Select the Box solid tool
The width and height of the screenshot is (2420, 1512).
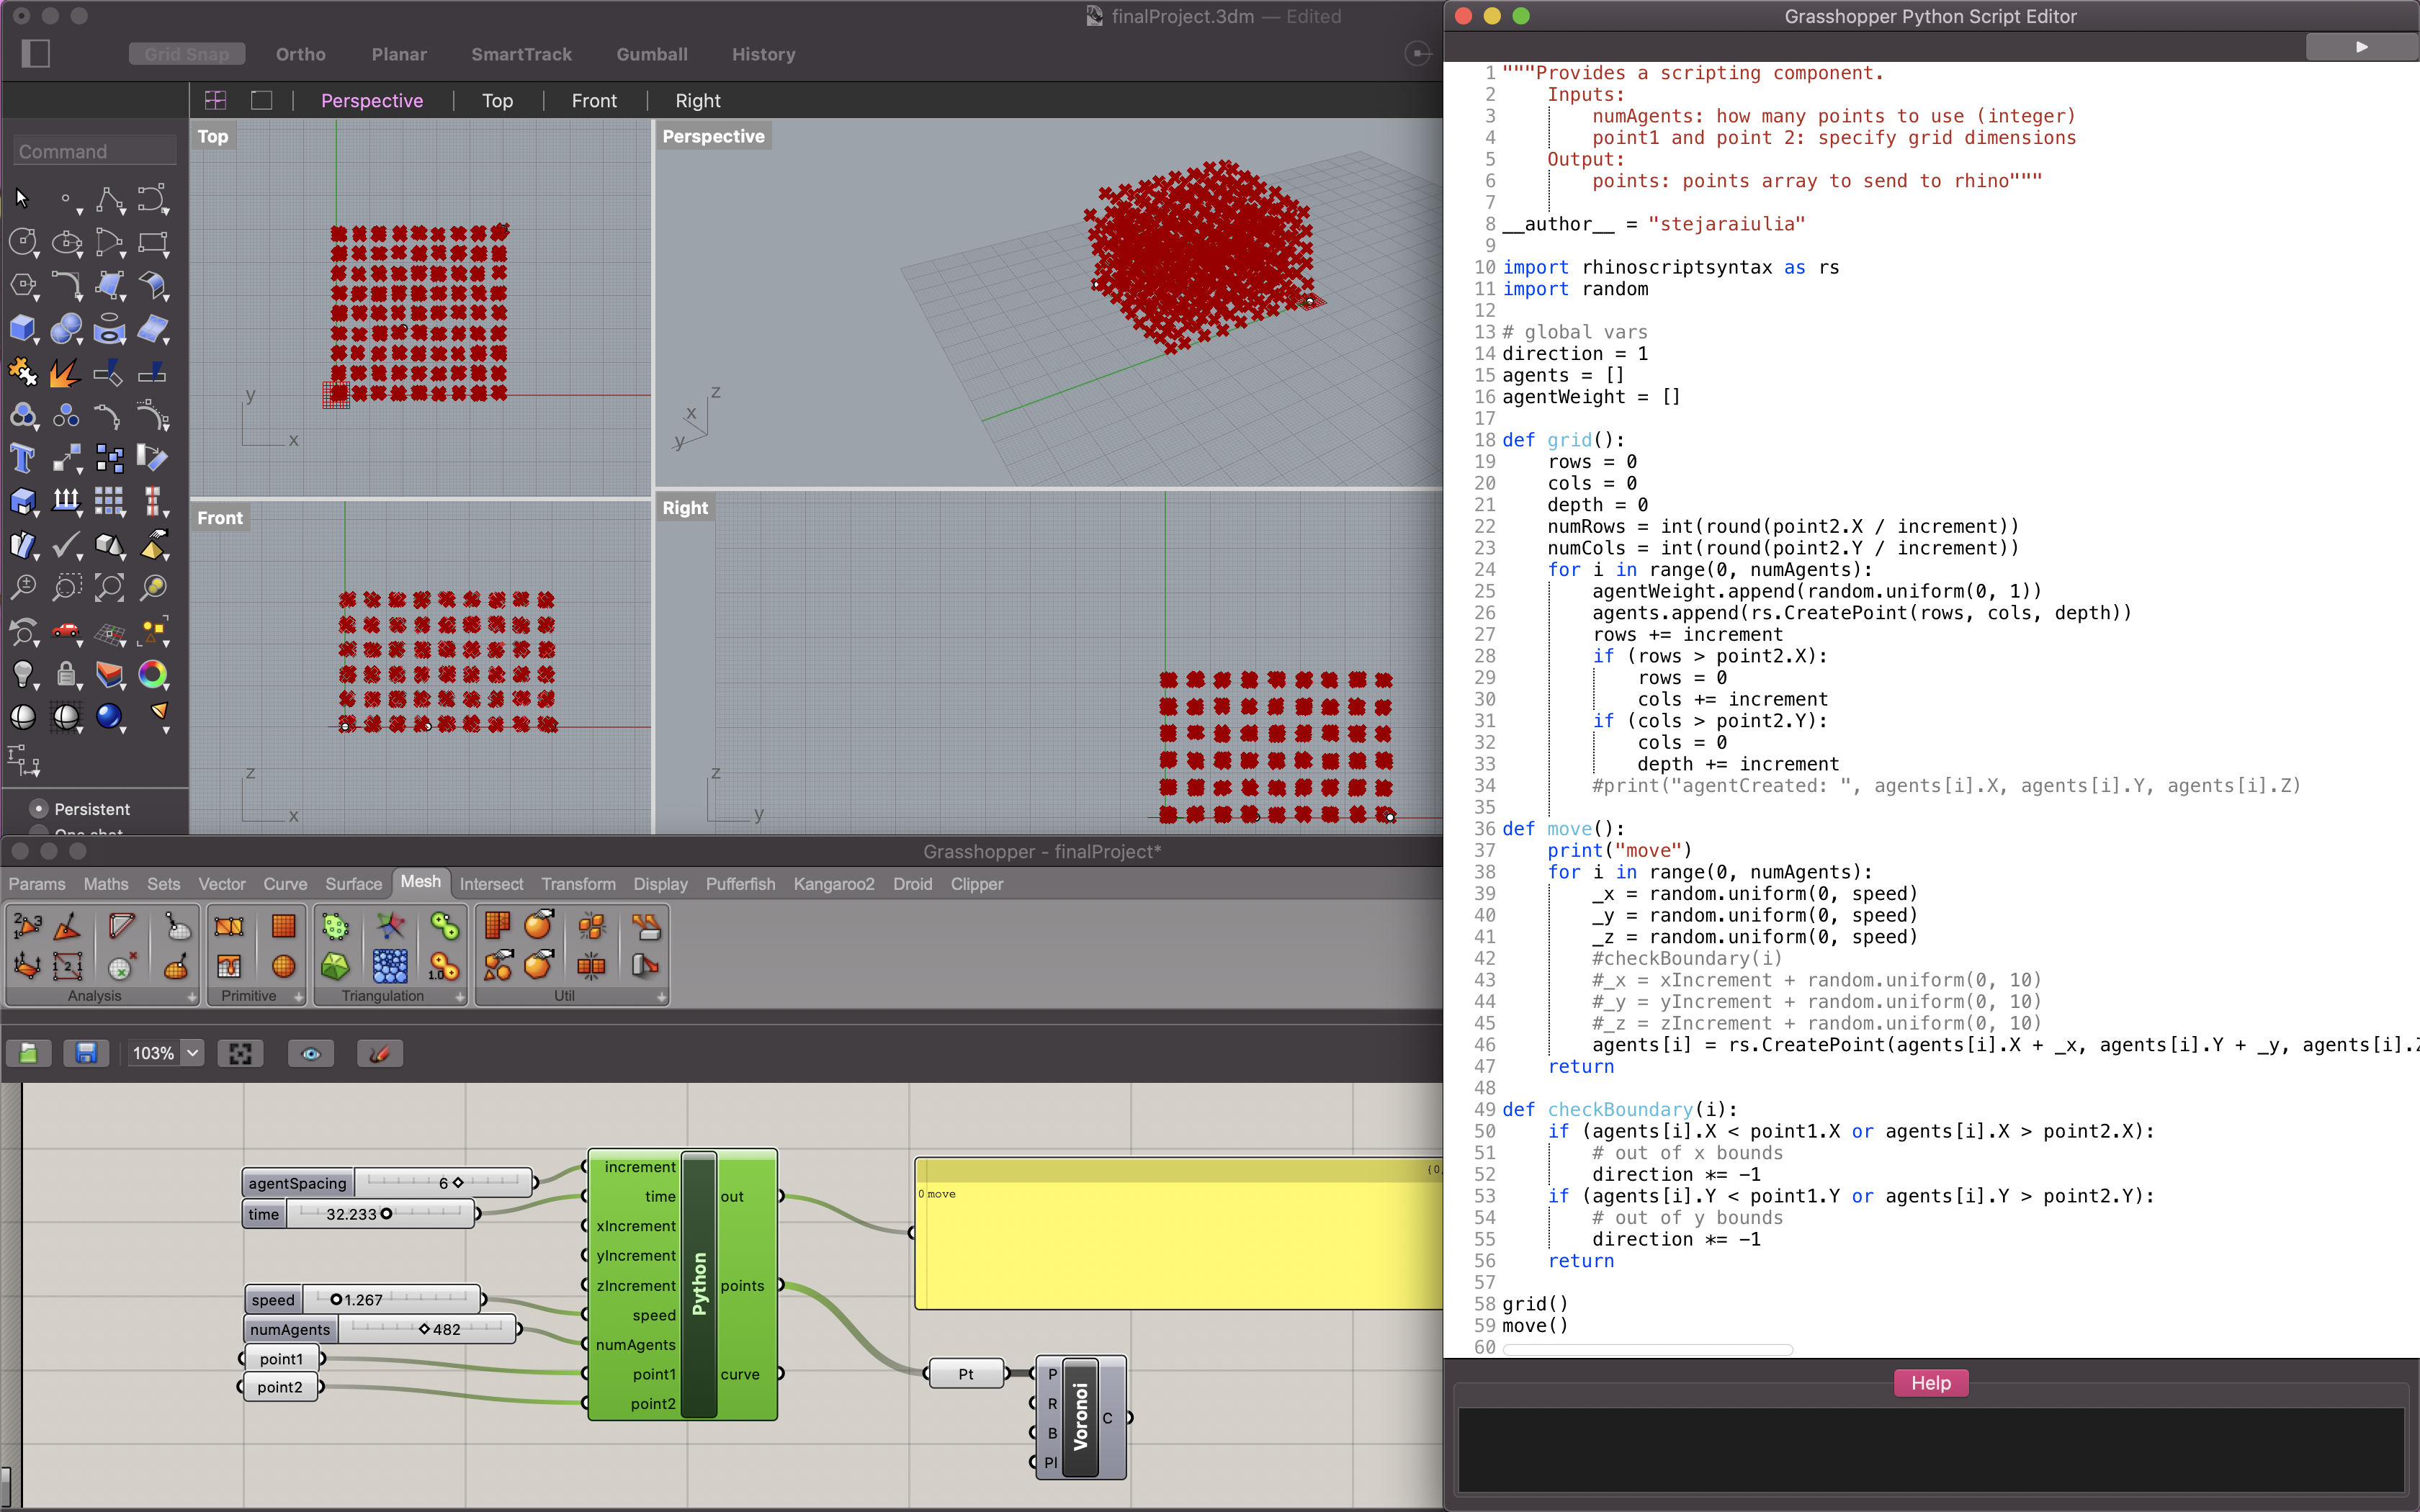(x=22, y=328)
